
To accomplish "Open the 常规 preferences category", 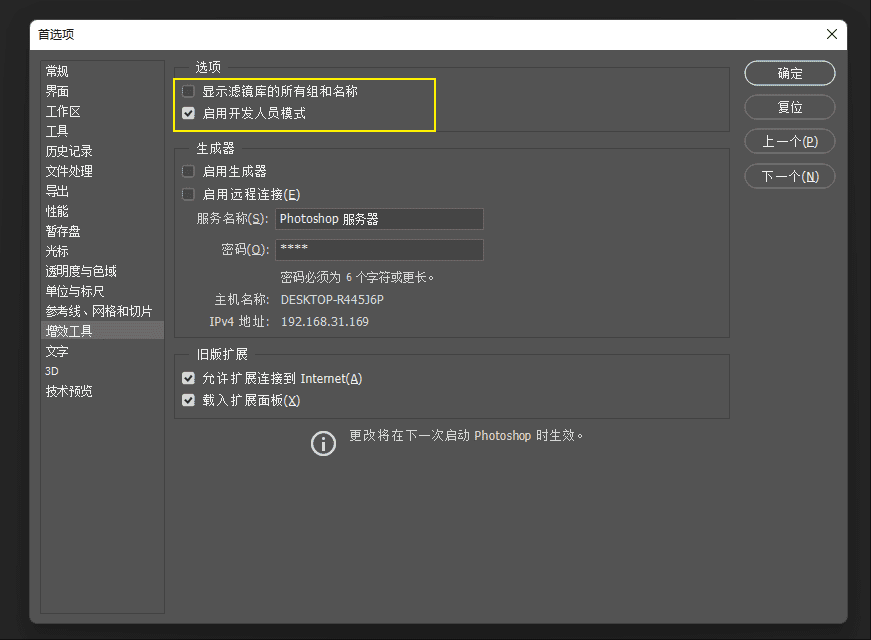I will point(102,71).
